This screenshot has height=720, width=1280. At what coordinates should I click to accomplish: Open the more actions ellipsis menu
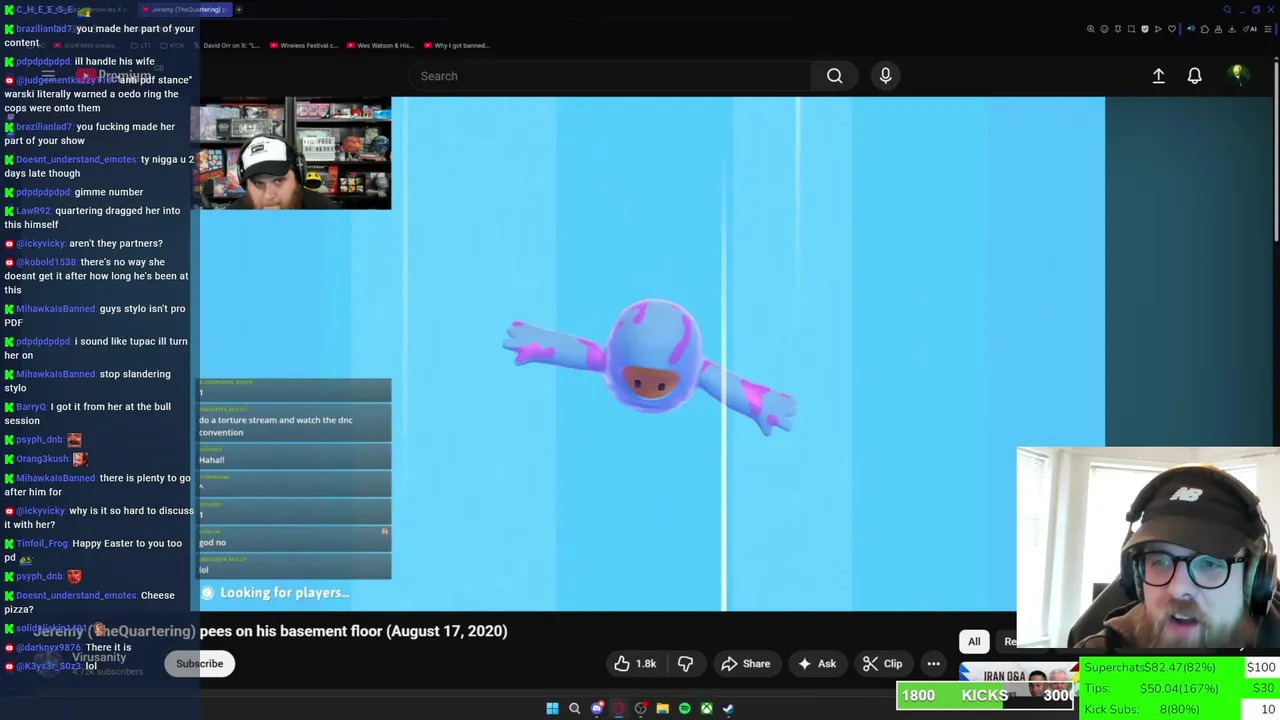click(x=933, y=664)
